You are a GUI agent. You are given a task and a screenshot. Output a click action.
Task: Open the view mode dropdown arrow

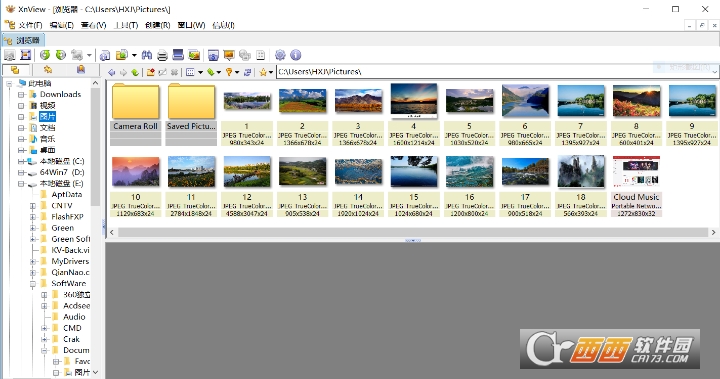point(200,72)
